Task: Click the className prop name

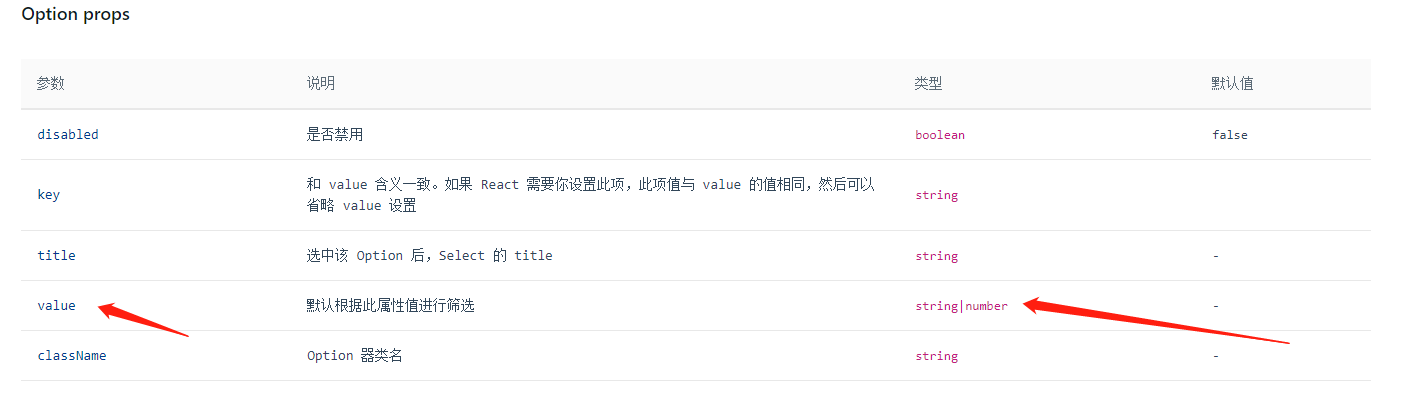Action: [72, 355]
